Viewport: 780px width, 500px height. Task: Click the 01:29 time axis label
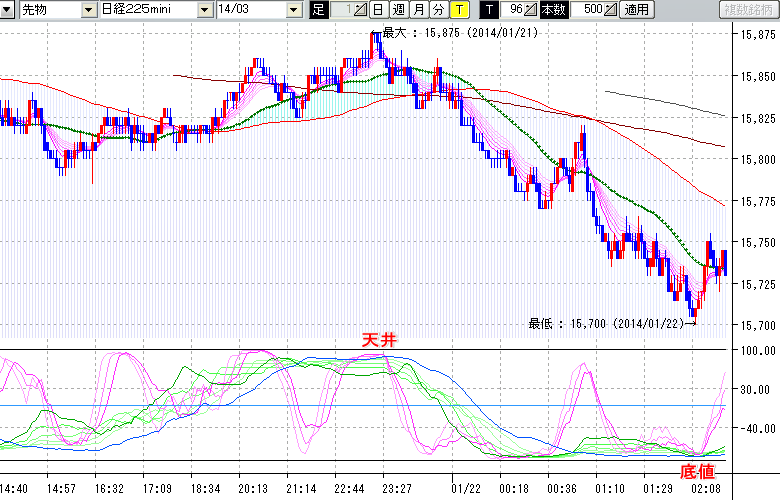coord(658,489)
